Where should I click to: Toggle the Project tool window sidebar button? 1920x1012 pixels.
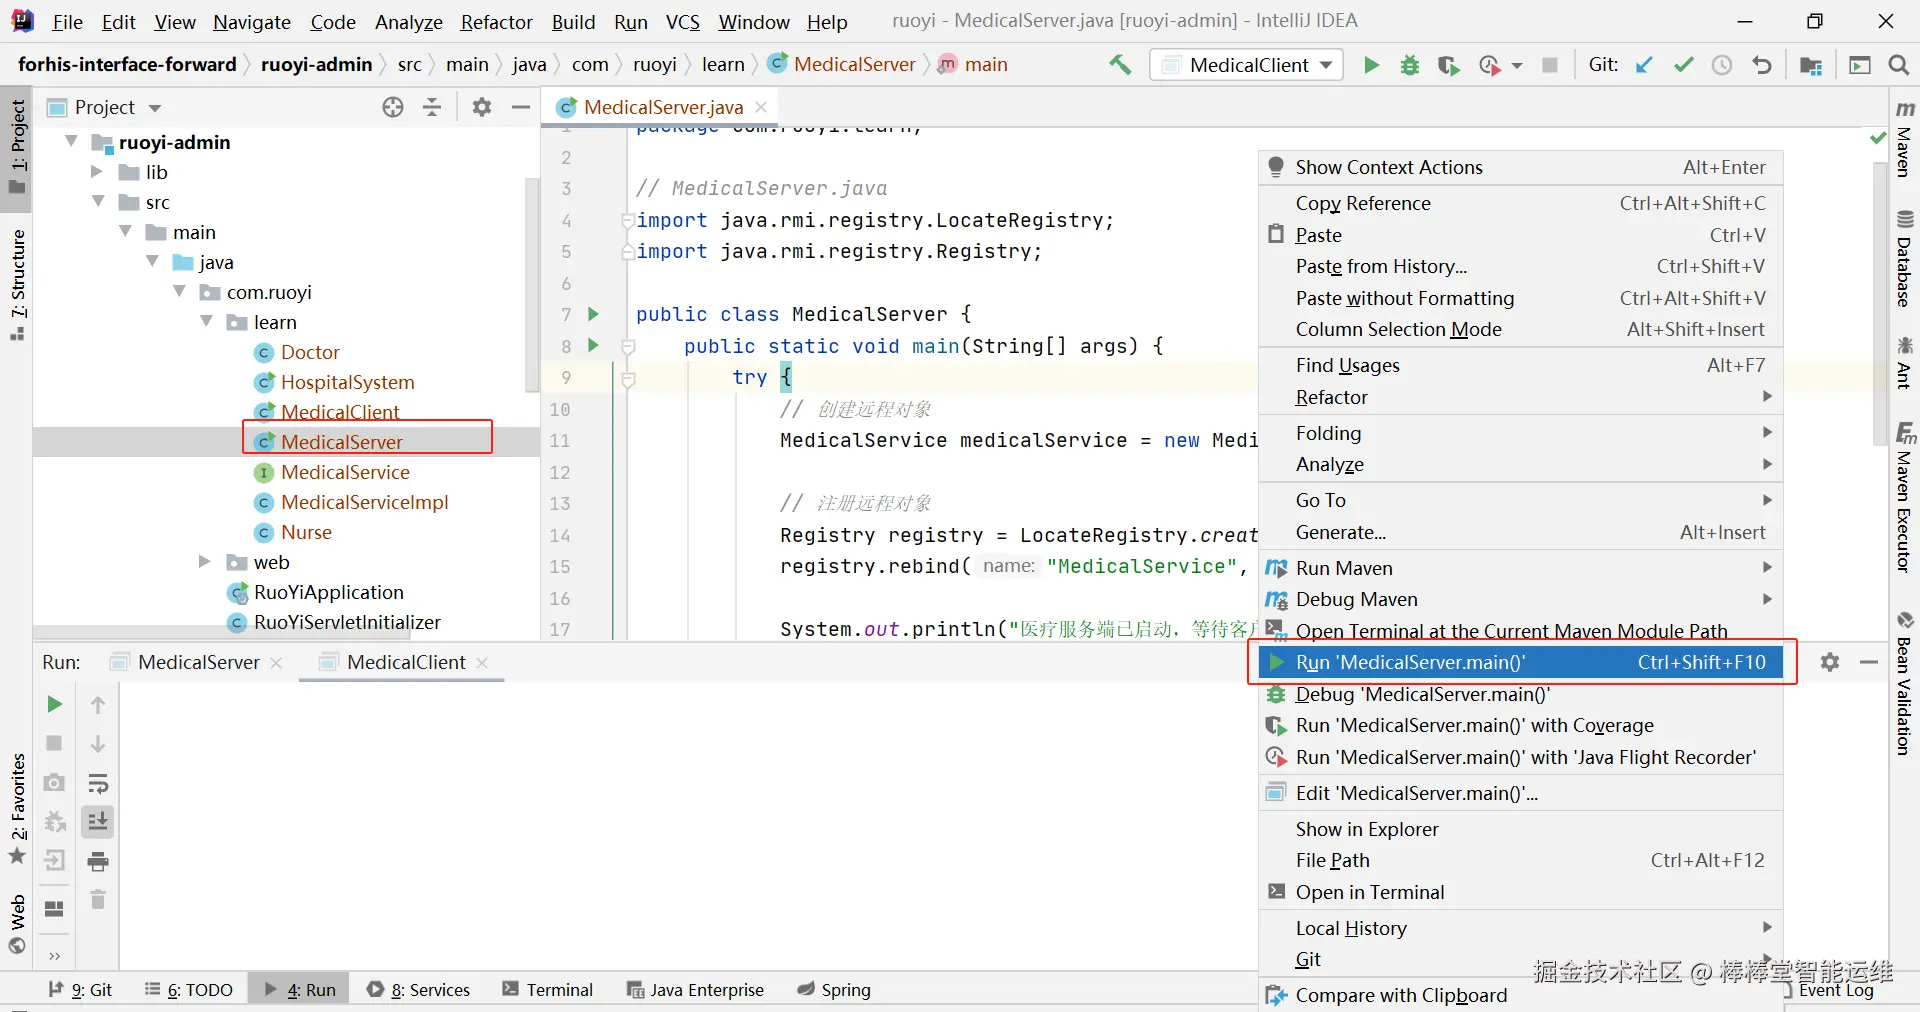[x=17, y=148]
